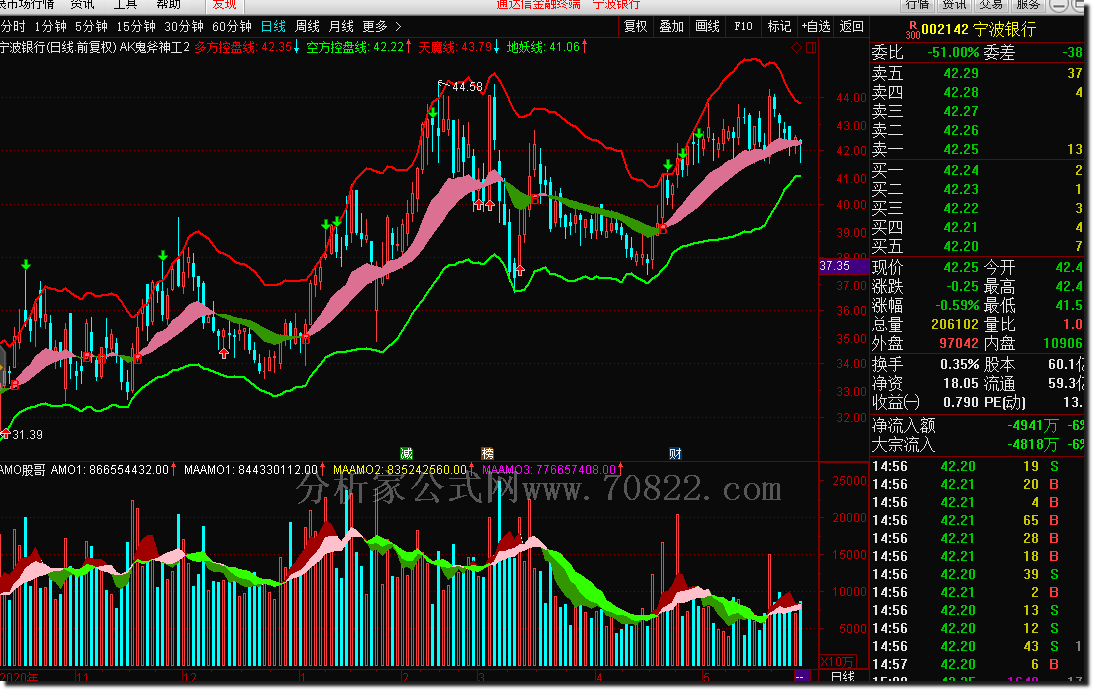
Task: Click the blue 财 marker on the chart axis
Action: pos(675,453)
